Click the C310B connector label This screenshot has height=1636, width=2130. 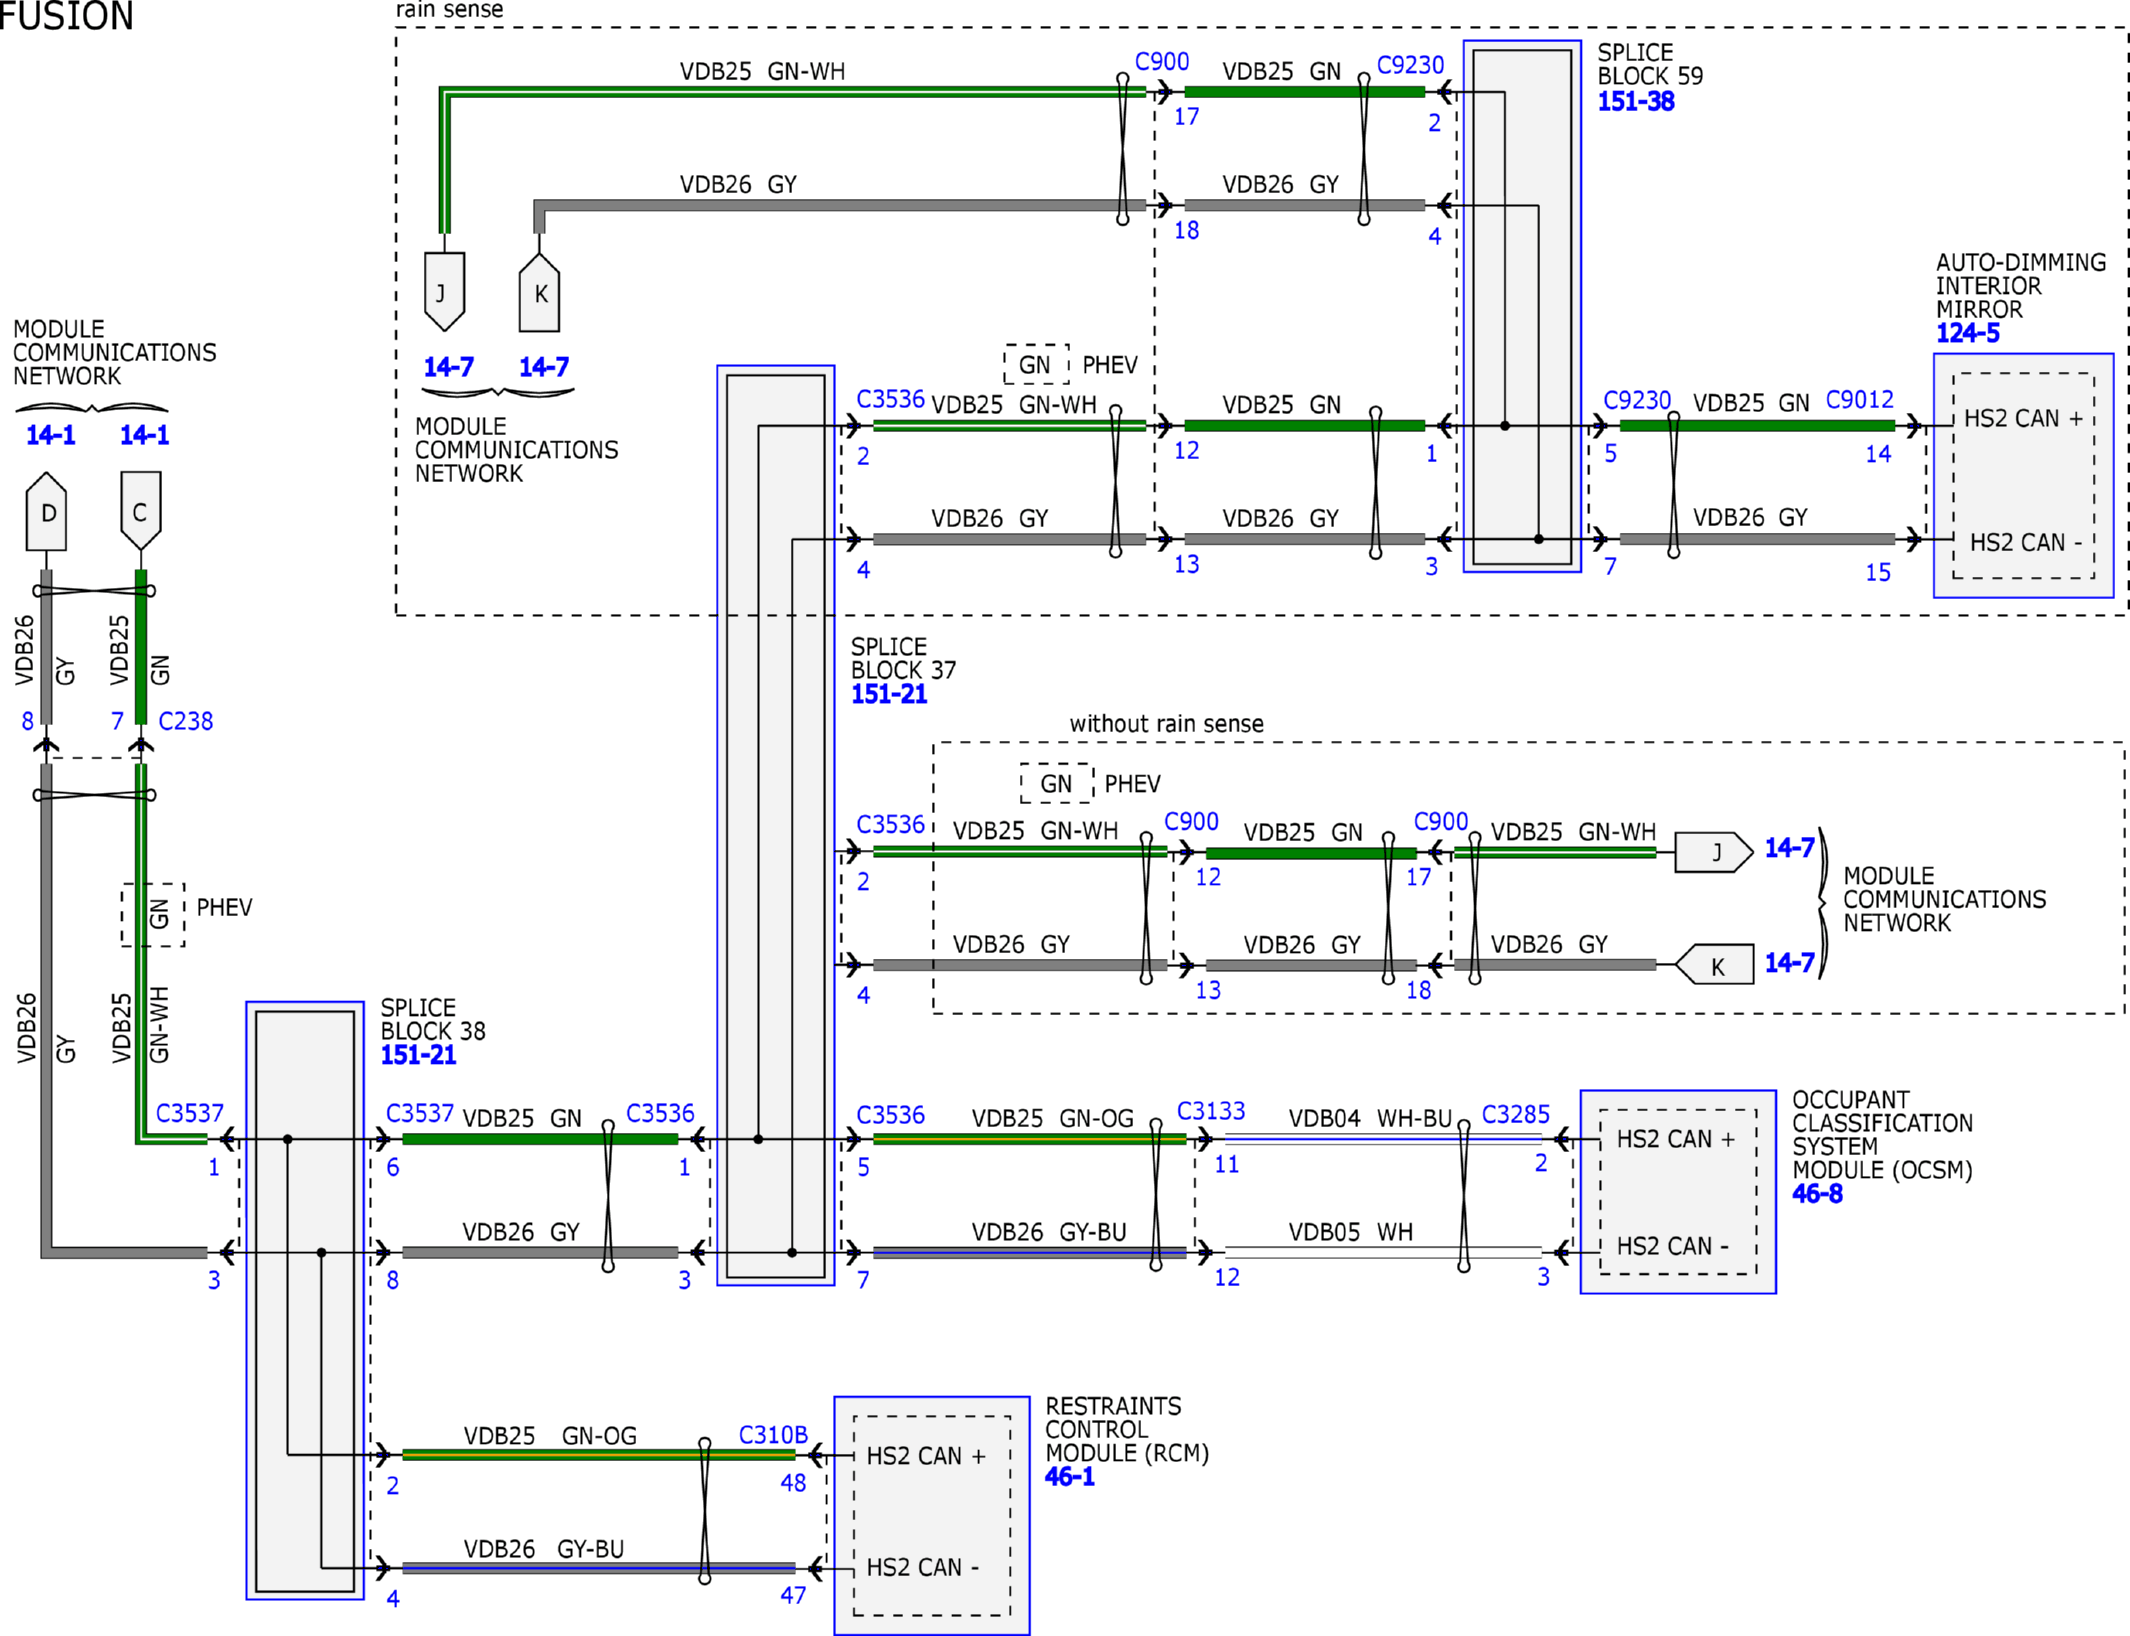(773, 1435)
